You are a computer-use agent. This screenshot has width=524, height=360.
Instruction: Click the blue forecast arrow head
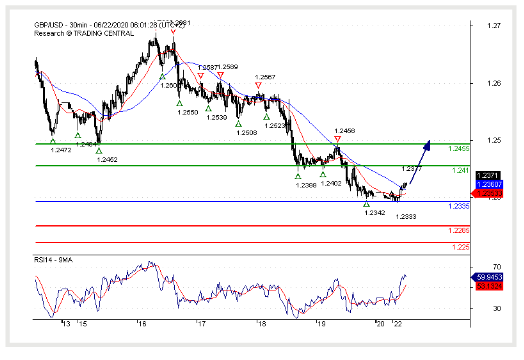427,145
